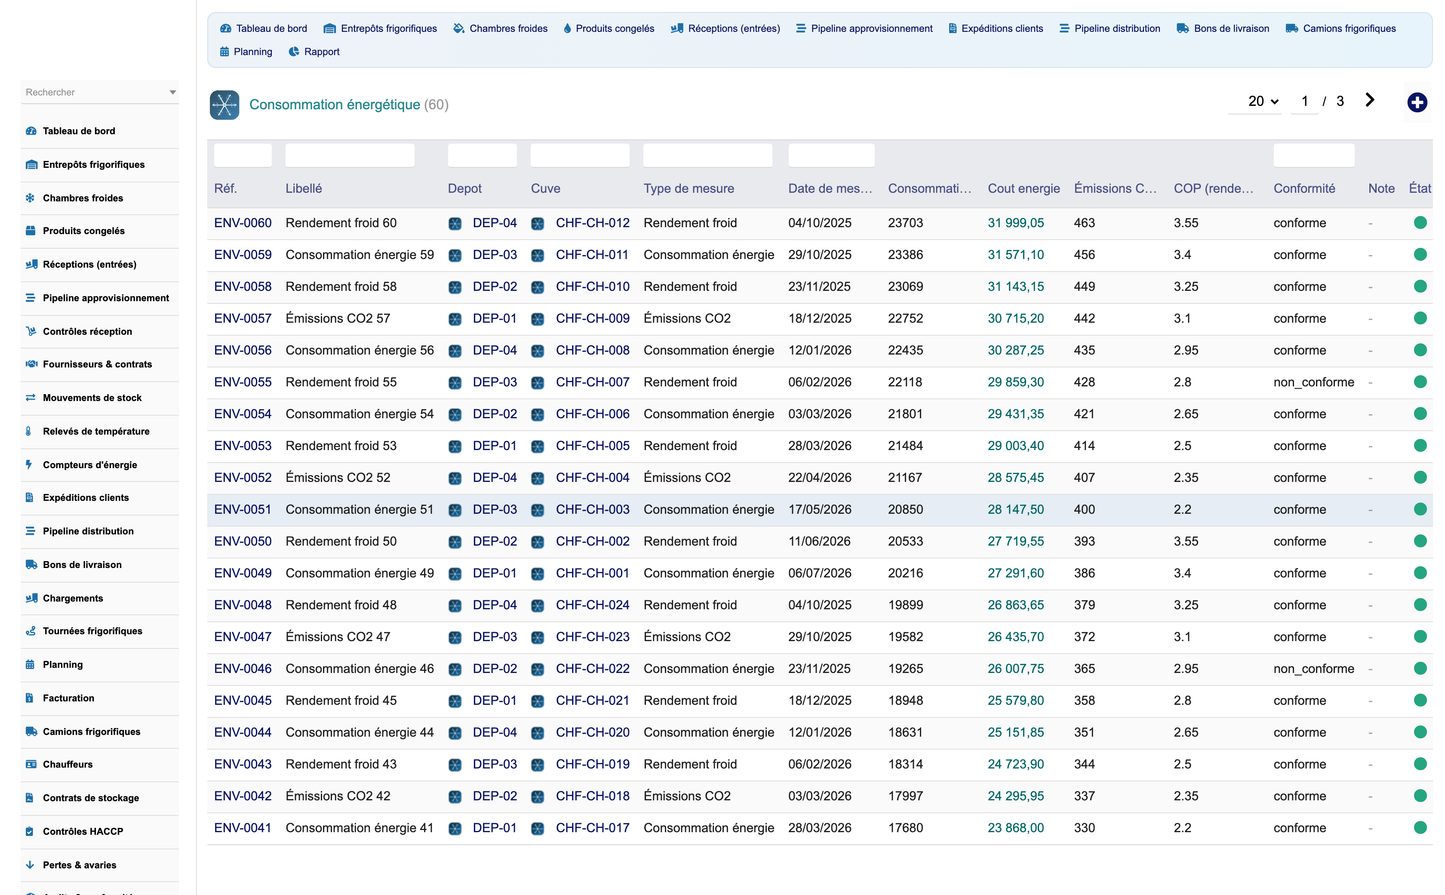
Task: Click Rapport pie chart icon in top nav
Action: tap(294, 52)
